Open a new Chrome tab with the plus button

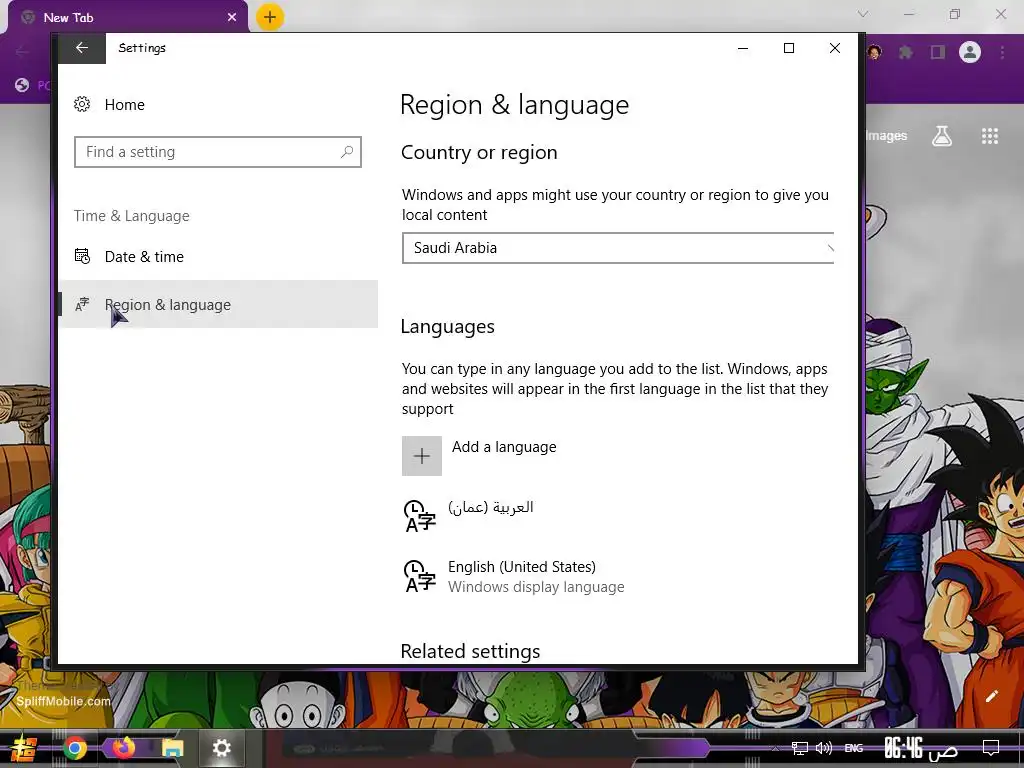(x=270, y=17)
